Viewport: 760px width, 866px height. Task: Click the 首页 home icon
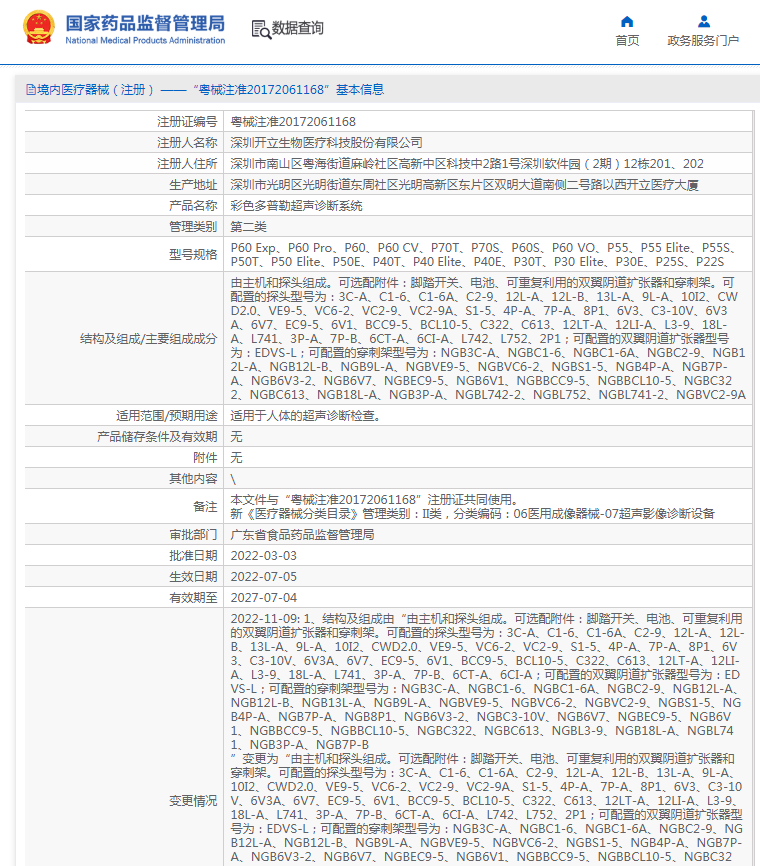pyautogui.click(x=627, y=22)
